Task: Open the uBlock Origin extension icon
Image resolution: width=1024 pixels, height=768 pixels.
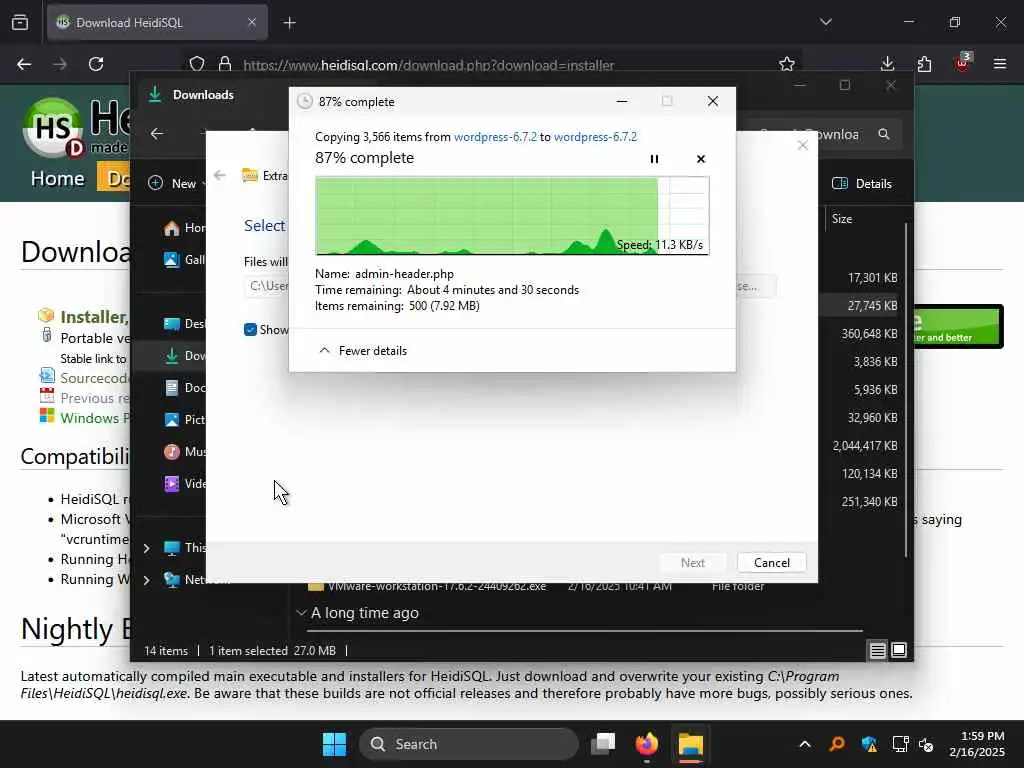Action: [962, 63]
